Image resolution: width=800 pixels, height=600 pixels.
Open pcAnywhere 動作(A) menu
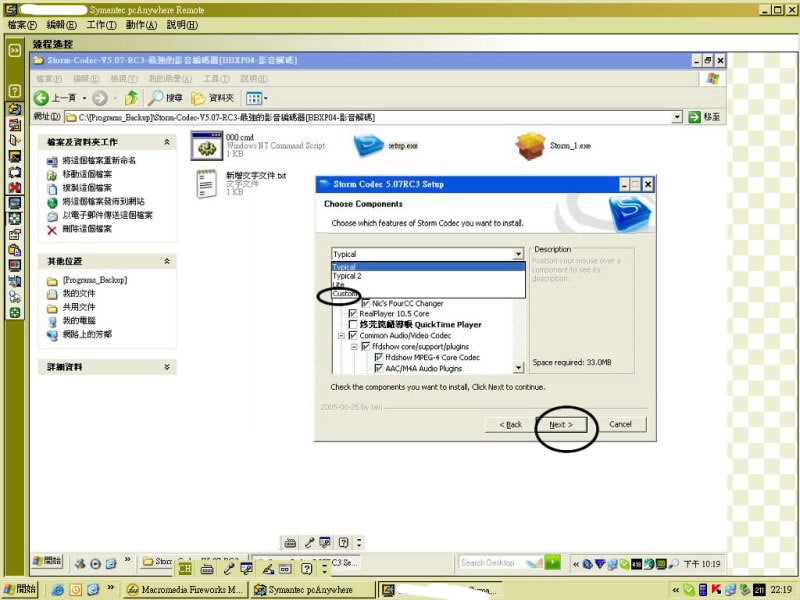click(x=141, y=25)
